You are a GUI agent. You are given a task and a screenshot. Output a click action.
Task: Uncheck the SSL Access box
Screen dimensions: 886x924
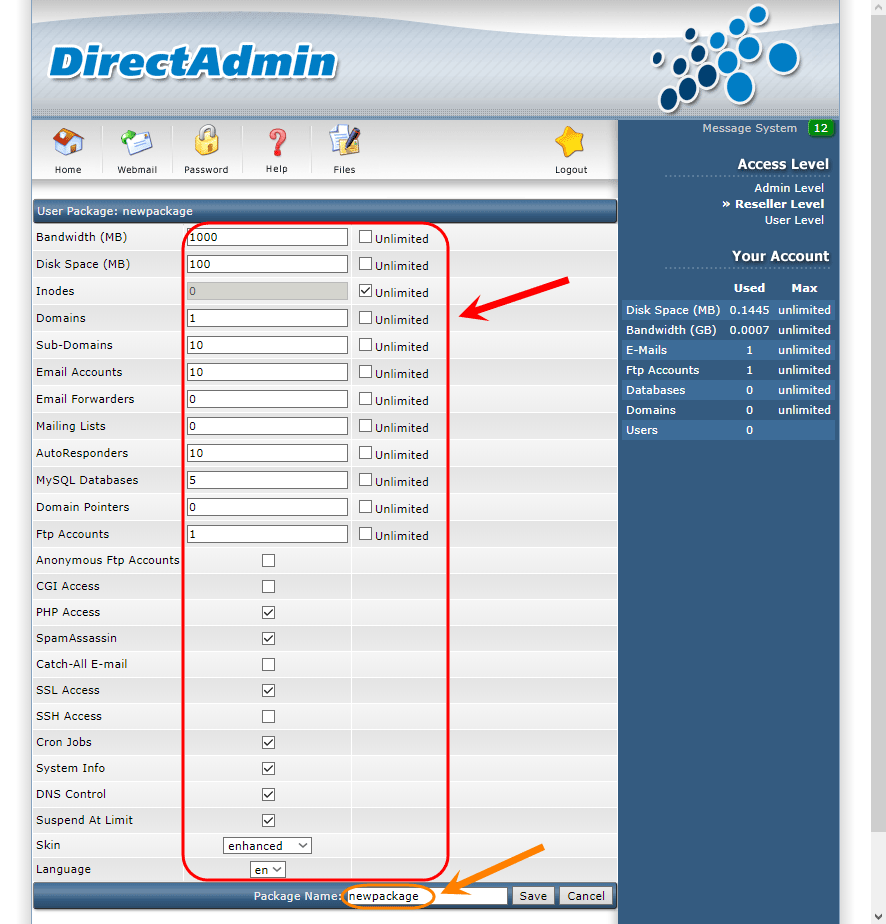click(269, 690)
